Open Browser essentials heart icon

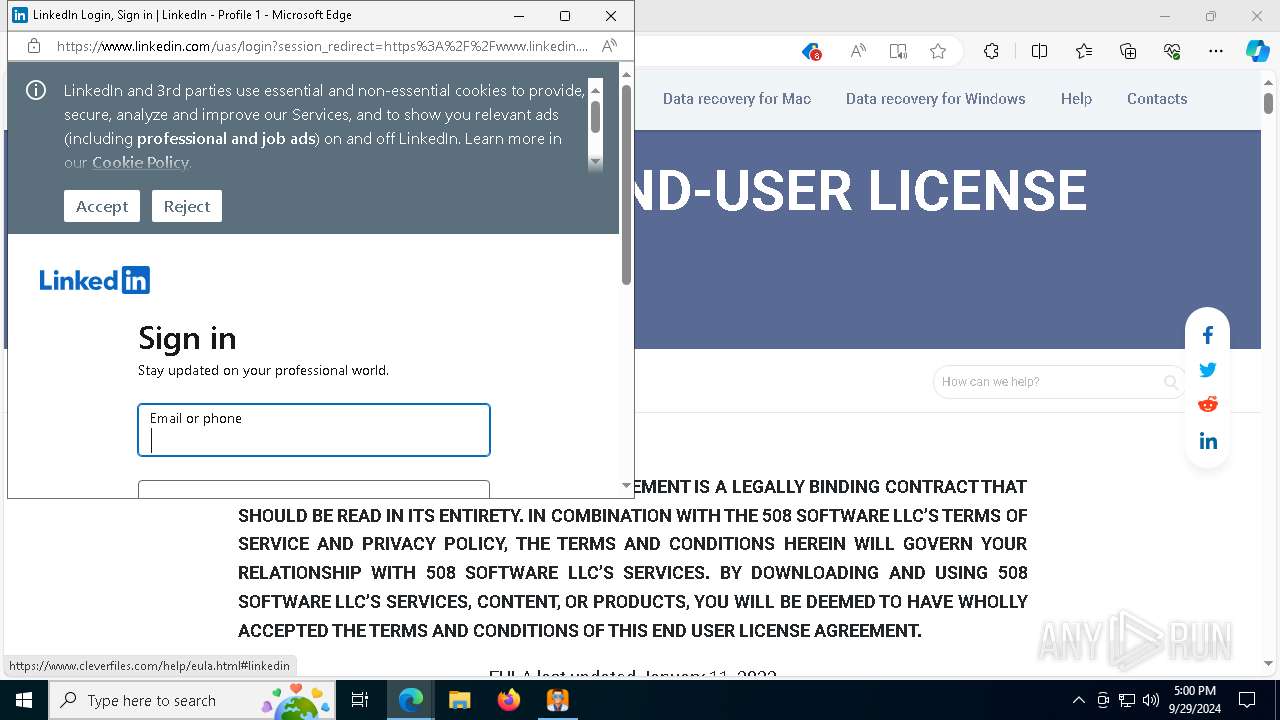pyautogui.click(x=1172, y=52)
